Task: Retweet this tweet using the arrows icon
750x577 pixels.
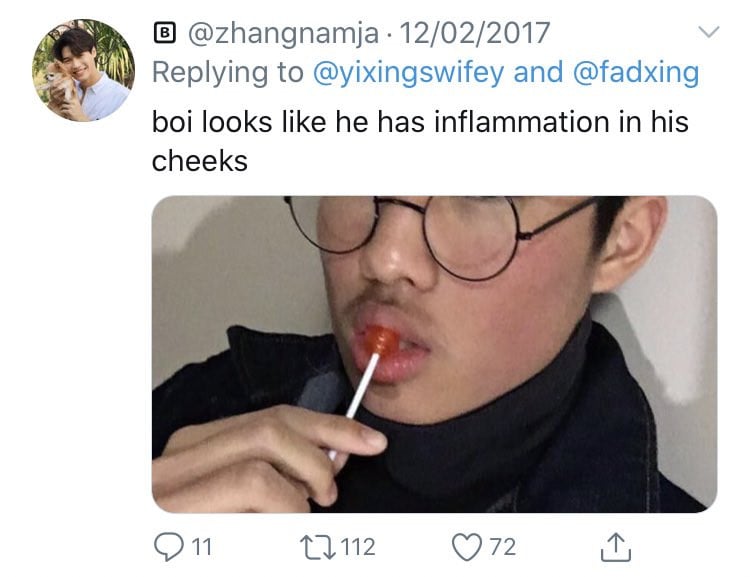Action: pos(318,547)
